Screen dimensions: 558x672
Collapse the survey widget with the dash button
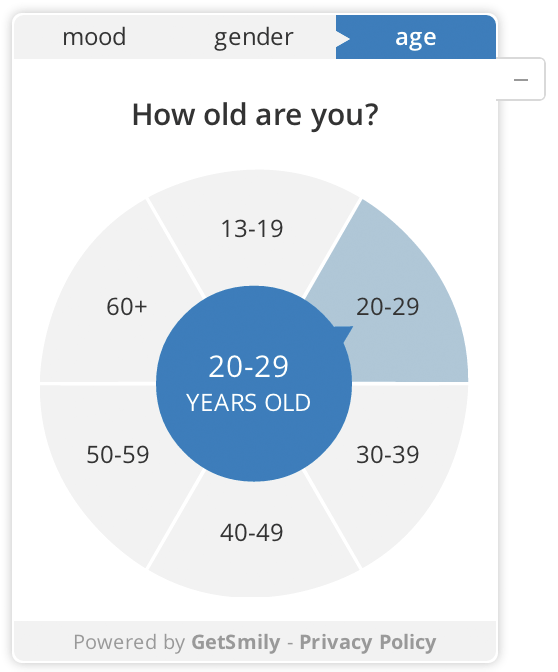tap(521, 79)
